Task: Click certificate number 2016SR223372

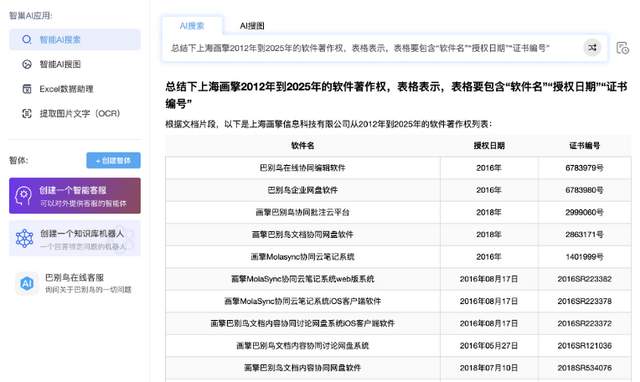Action: click(x=584, y=324)
